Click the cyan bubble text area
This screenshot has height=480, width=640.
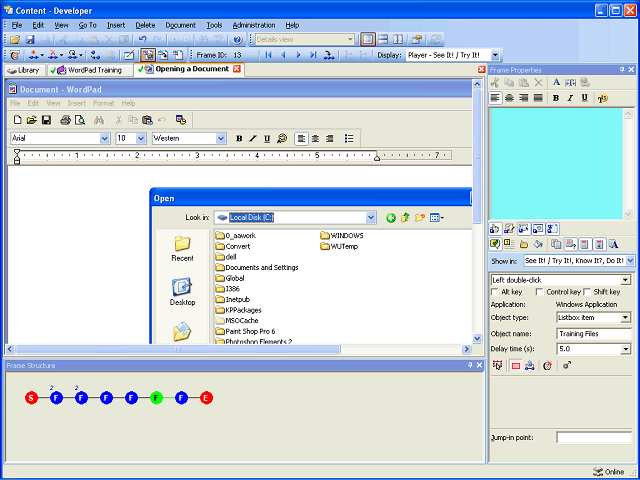click(556, 164)
